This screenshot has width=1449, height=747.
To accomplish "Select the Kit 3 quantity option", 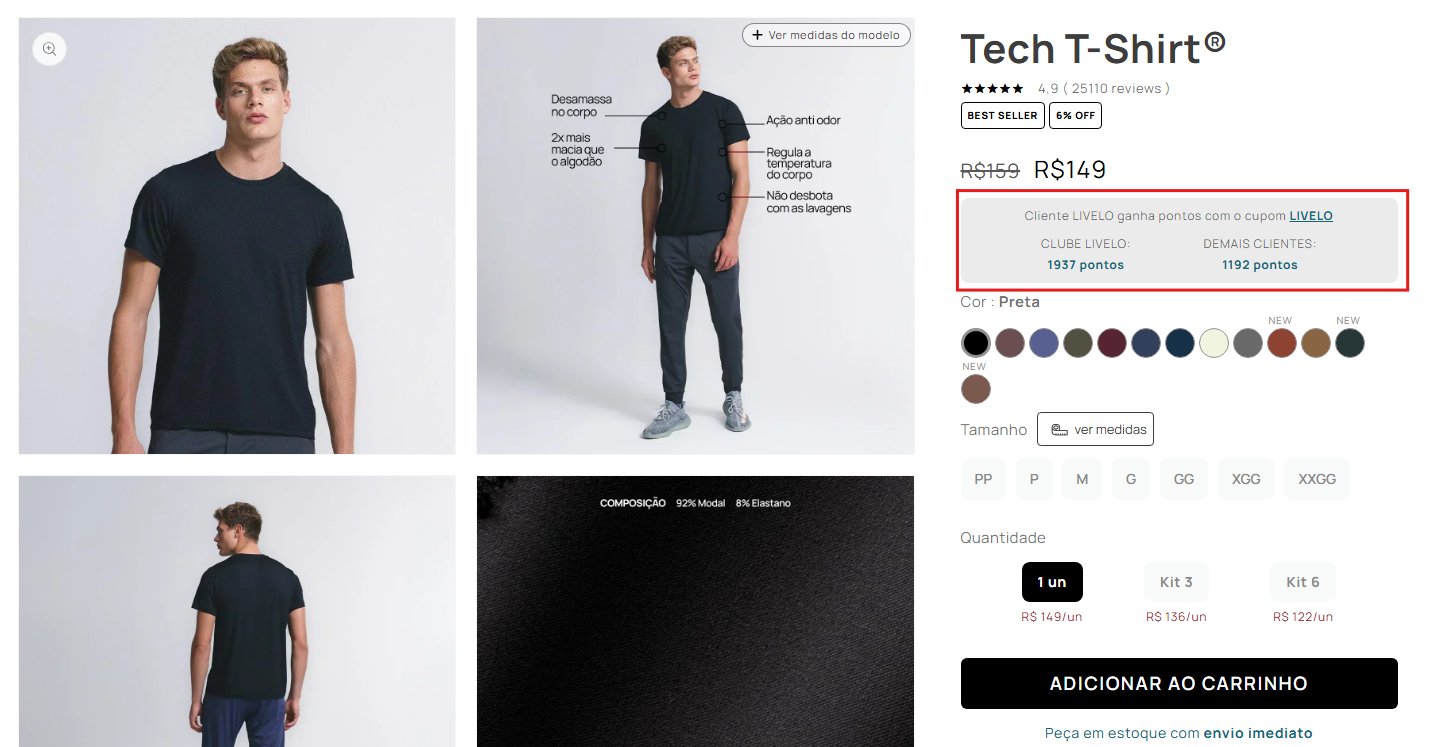I will (x=1176, y=582).
